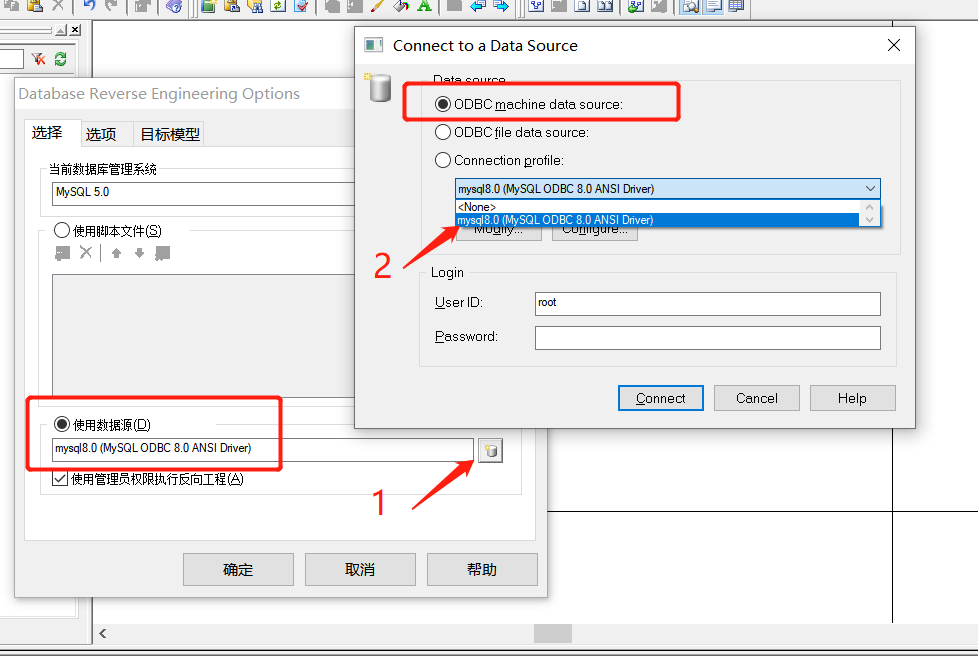The image size is (978, 658).
Task: Select 使用脚本文件(S) radio button
Action: (61, 230)
